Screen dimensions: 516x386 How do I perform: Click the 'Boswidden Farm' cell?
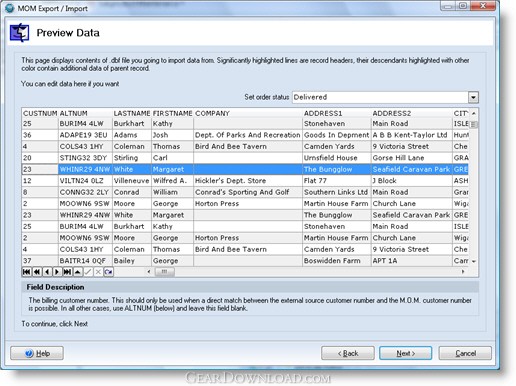[337, 261]
